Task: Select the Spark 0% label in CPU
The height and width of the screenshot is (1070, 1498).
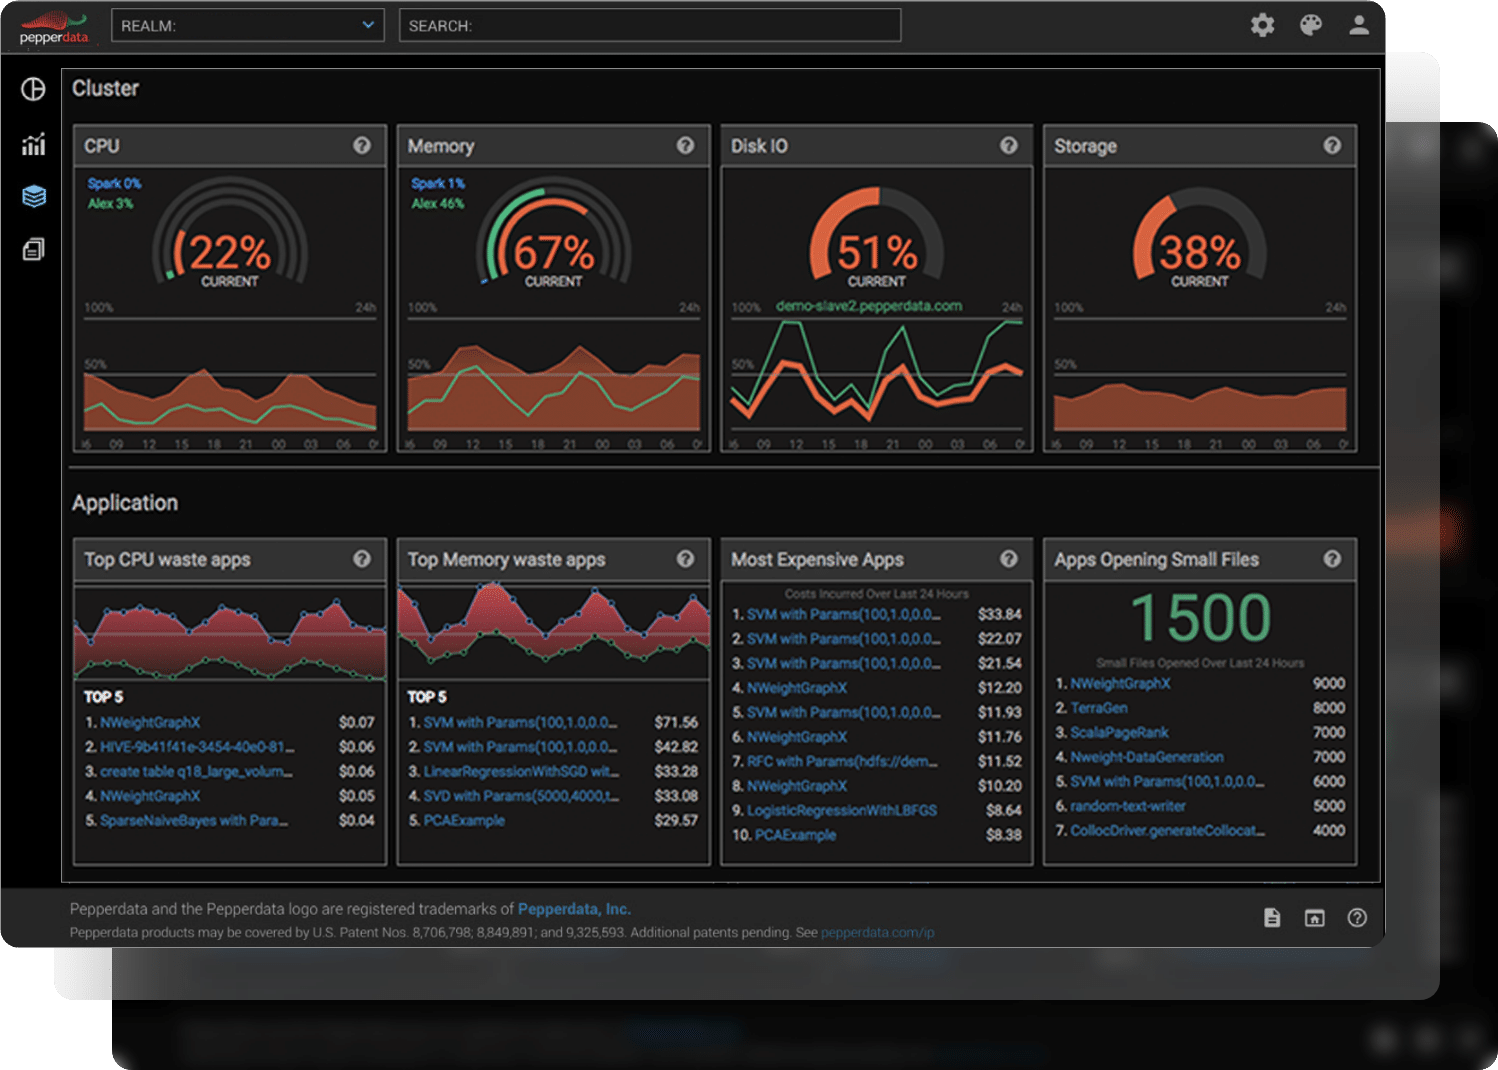Action: click(114, 183)
